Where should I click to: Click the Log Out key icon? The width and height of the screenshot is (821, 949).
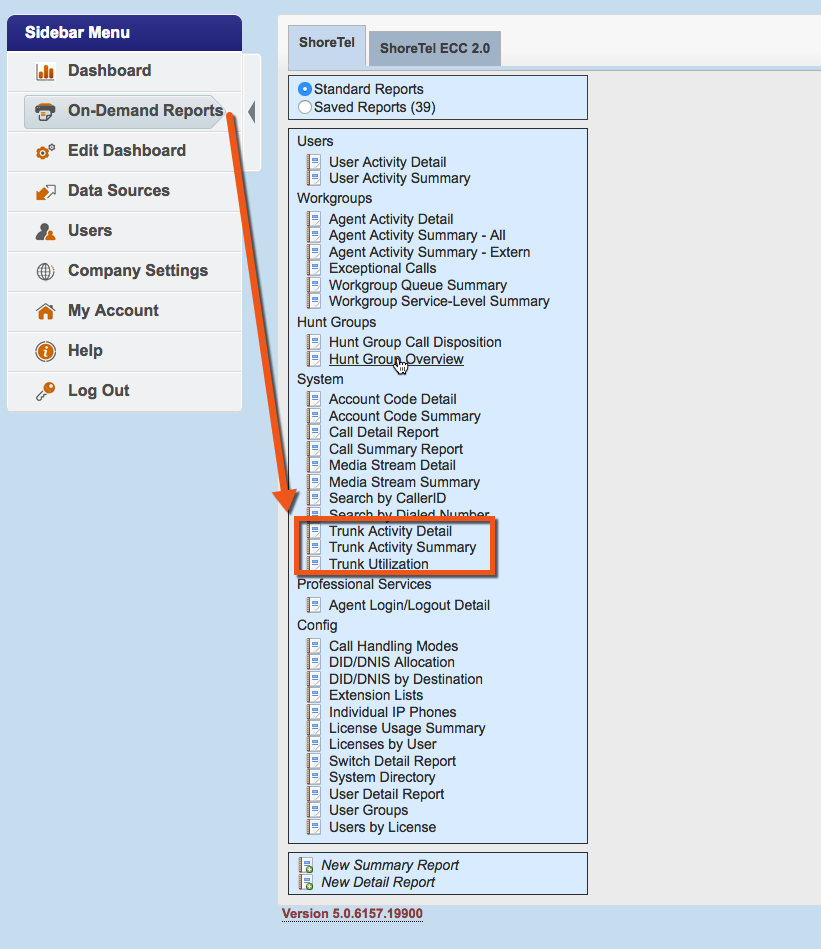(45, 392)
